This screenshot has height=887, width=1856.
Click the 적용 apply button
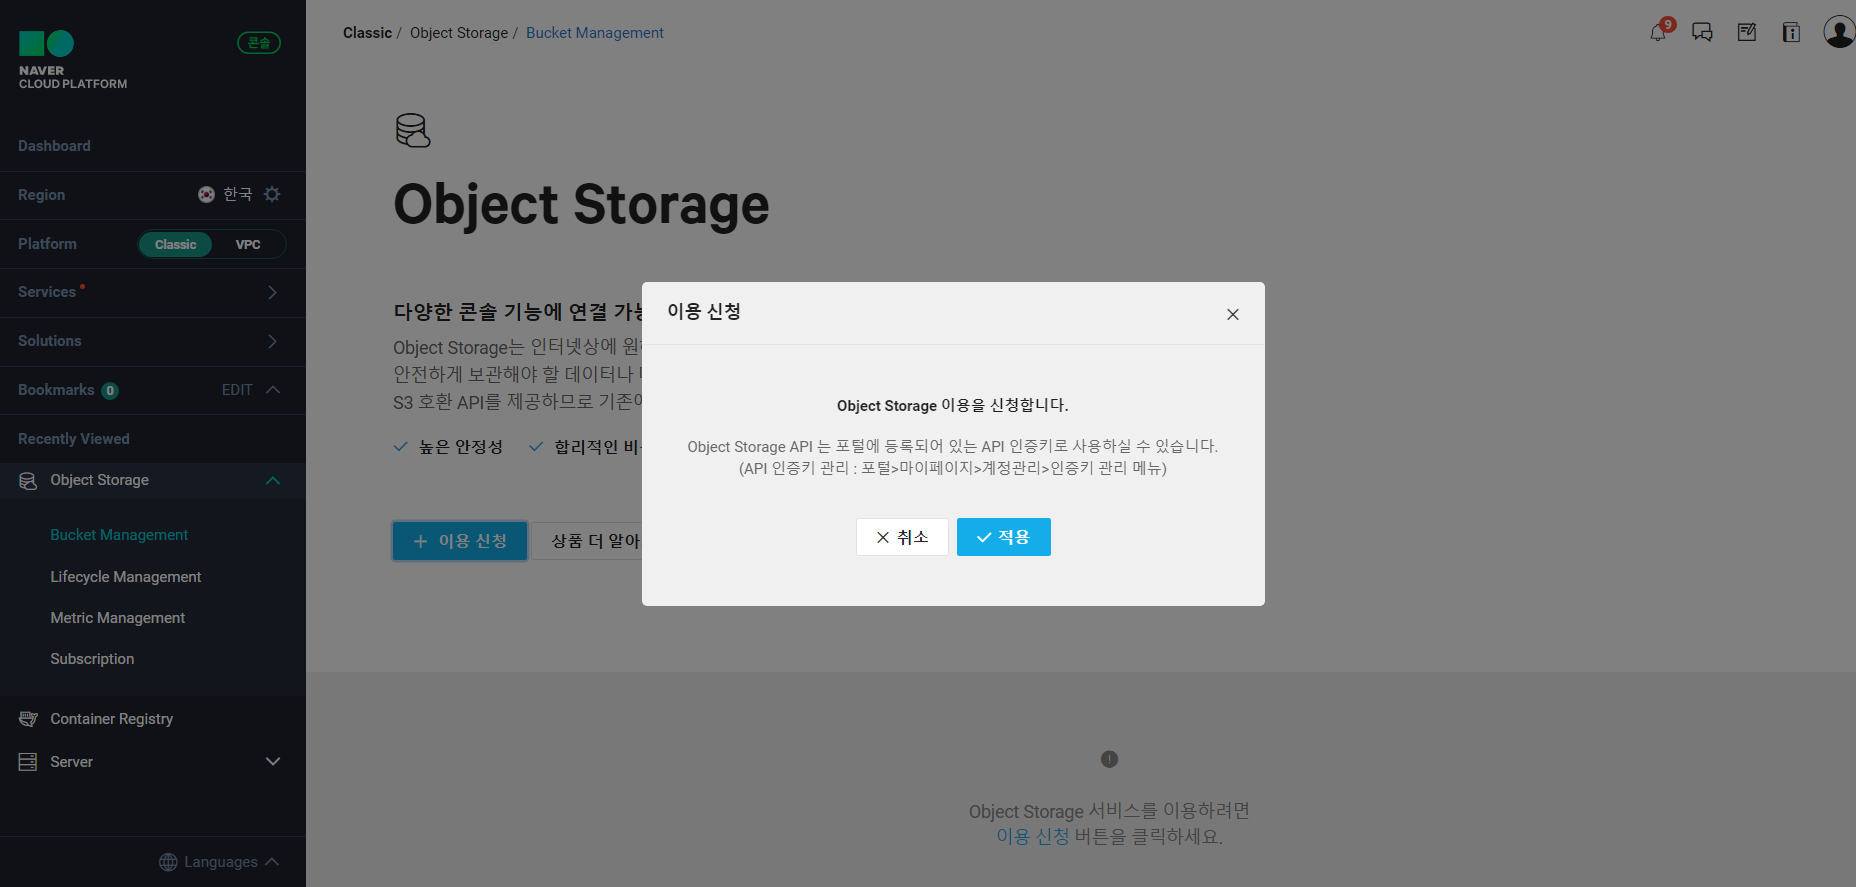pyautogui.click(x=1004, y=537)
